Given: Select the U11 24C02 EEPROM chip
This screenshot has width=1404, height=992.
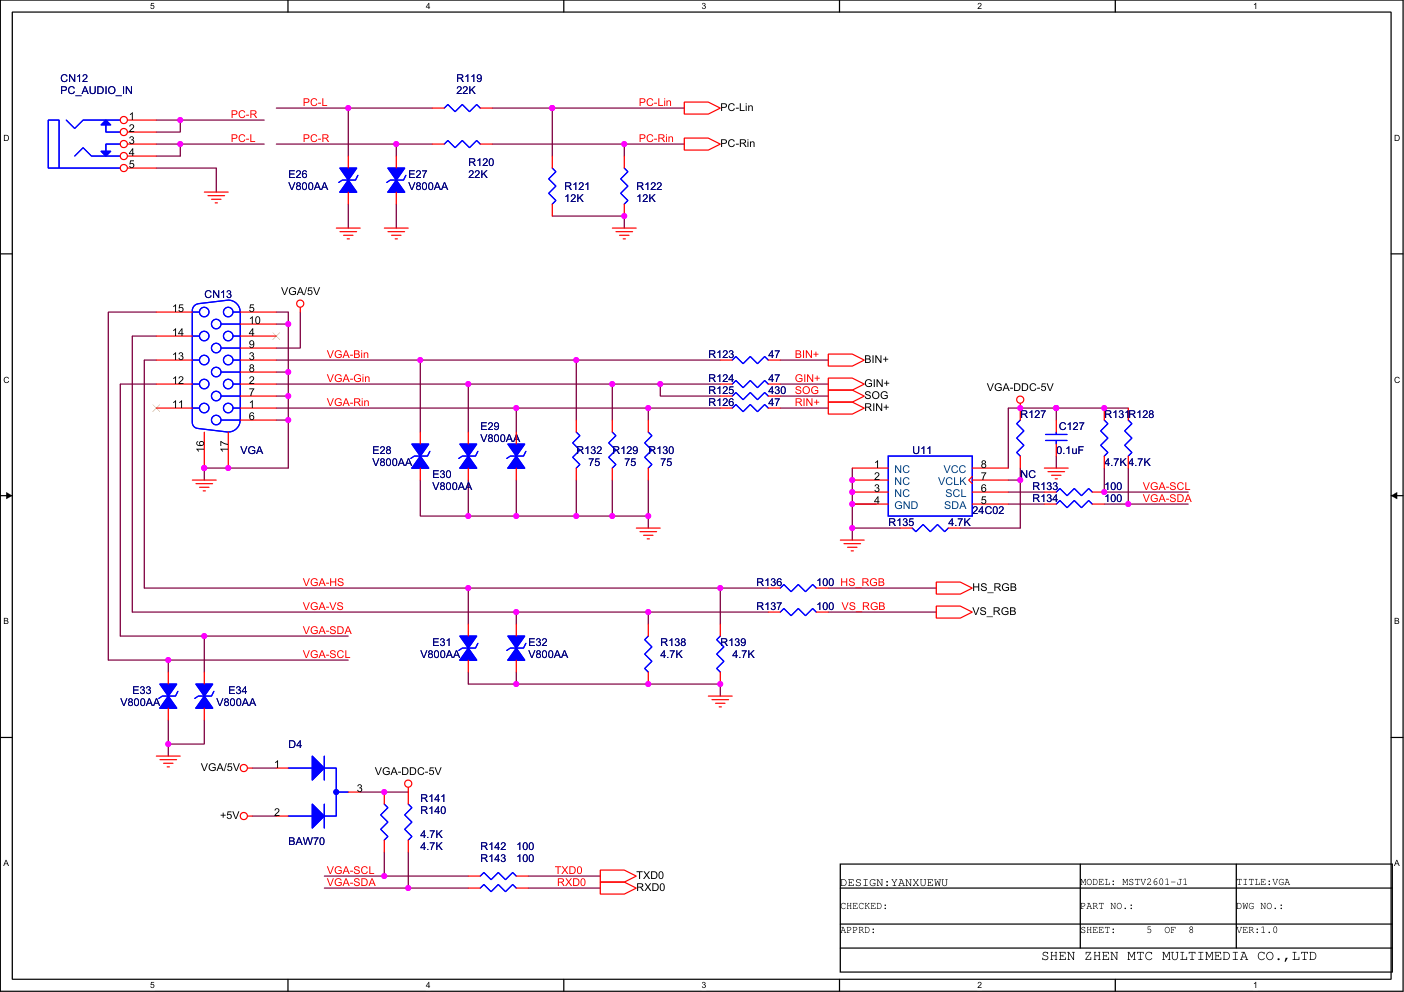Looking at the screenshot, I should [x=928, y=487].
